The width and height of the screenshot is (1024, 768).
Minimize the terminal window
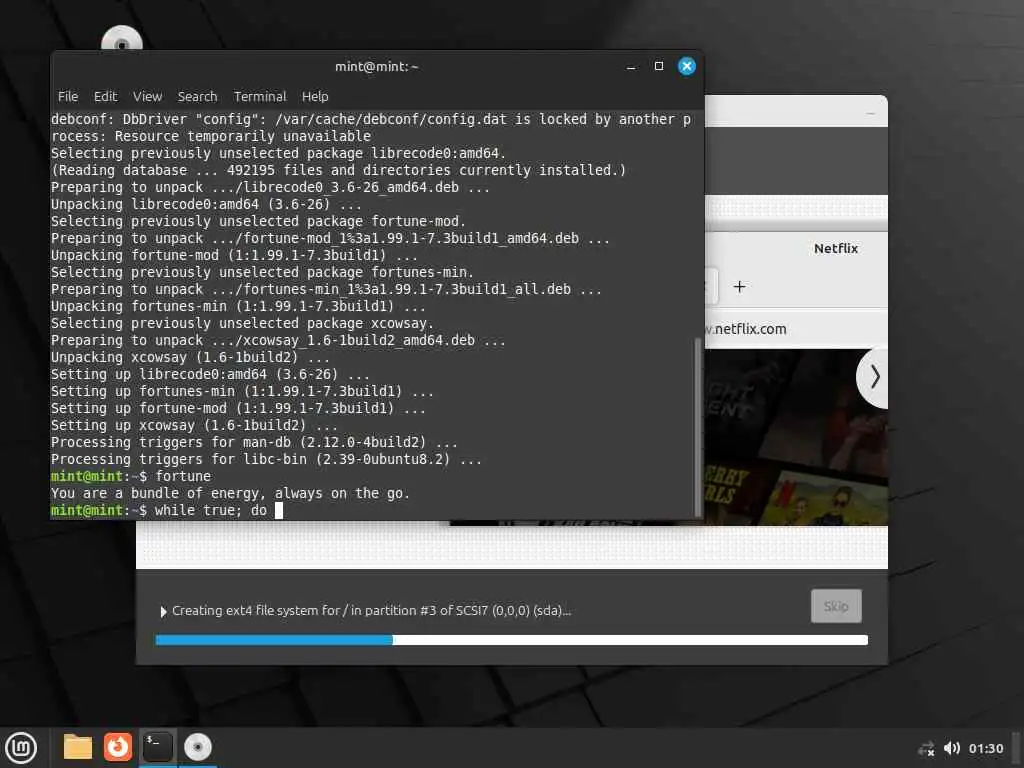(631, 67)
